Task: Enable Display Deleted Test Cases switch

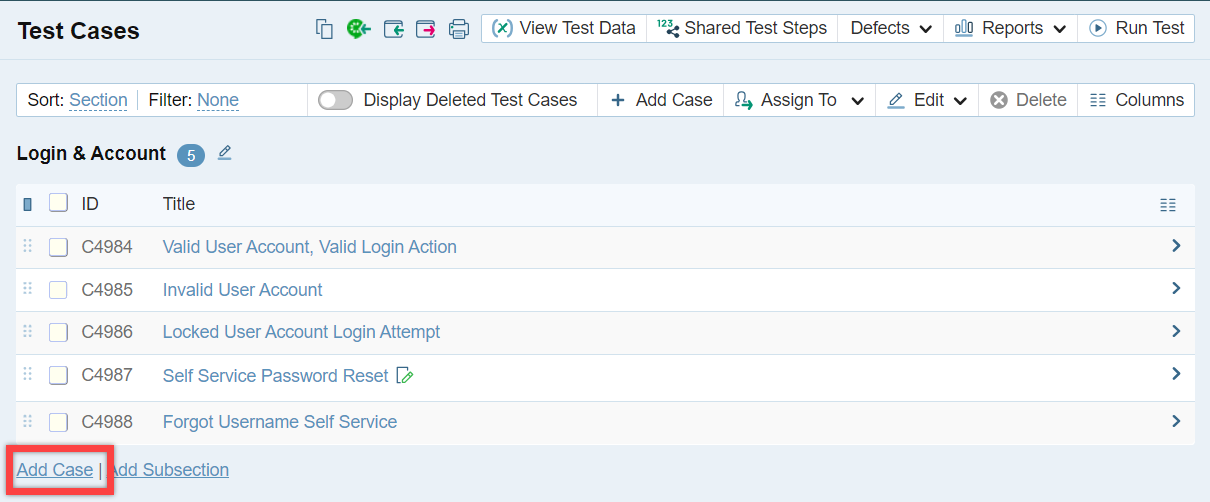Action: pos(335,100)
